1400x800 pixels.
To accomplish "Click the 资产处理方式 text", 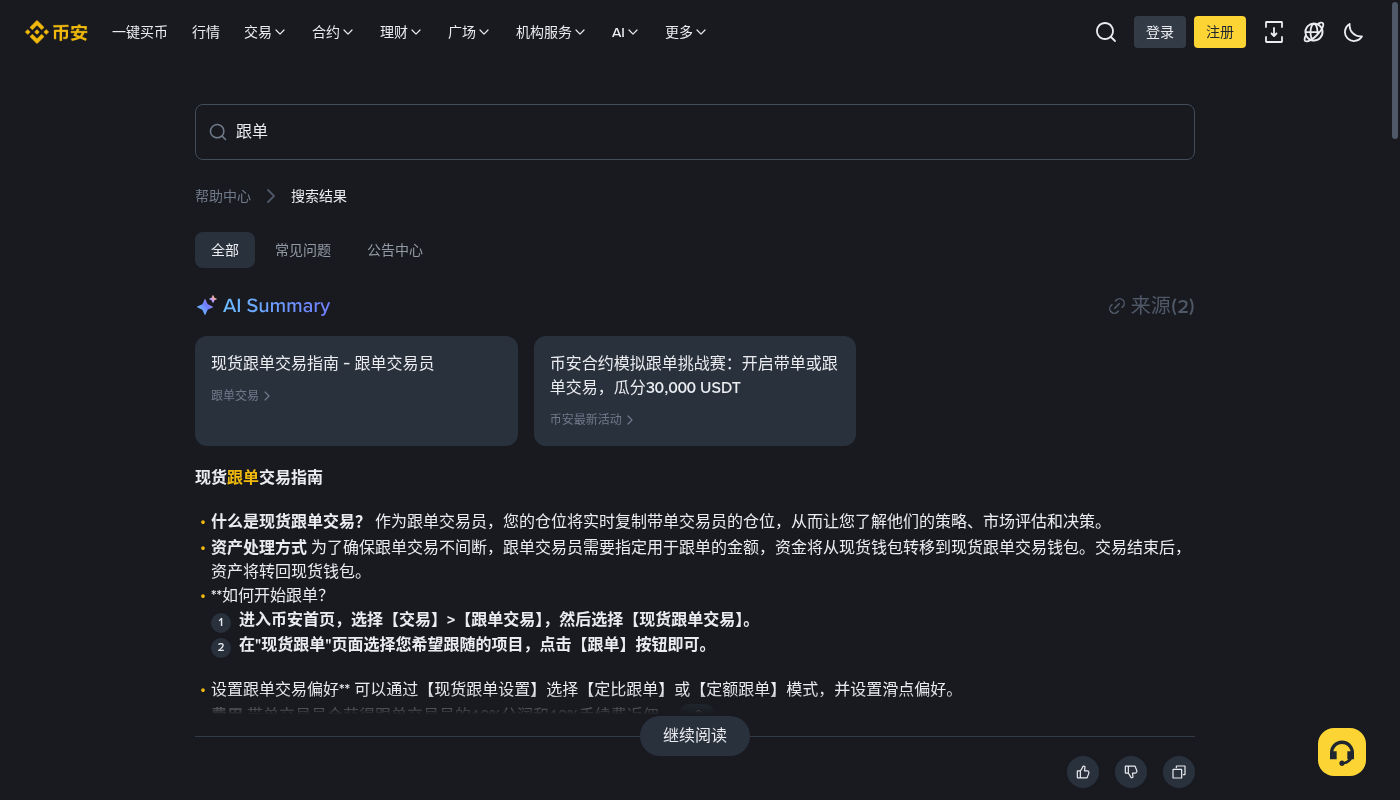I will (259, 547).
